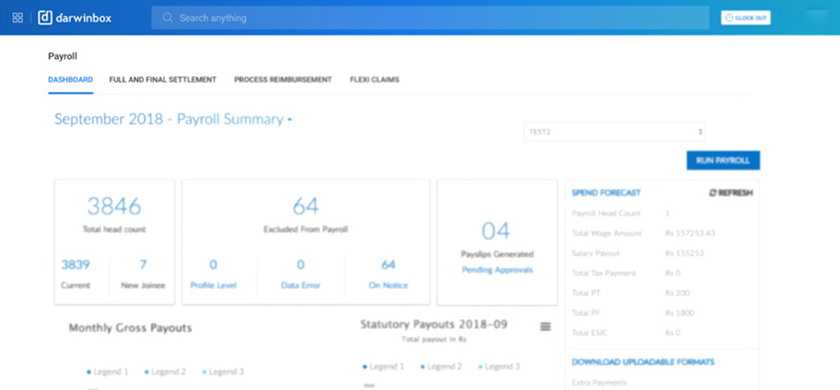
Task: Expand September 2018 Payroll Summary dropdown
Action: (x=173, y=119)
